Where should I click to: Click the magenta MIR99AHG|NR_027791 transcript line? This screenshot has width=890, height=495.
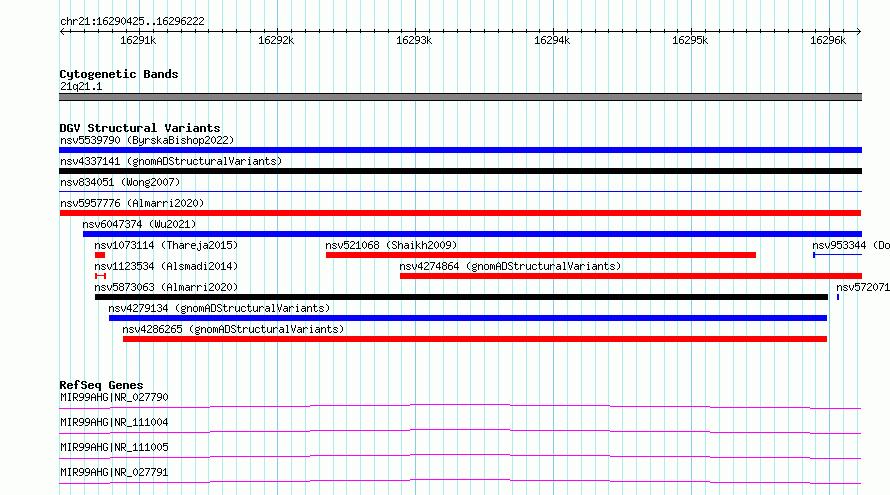tap(460, 481)
